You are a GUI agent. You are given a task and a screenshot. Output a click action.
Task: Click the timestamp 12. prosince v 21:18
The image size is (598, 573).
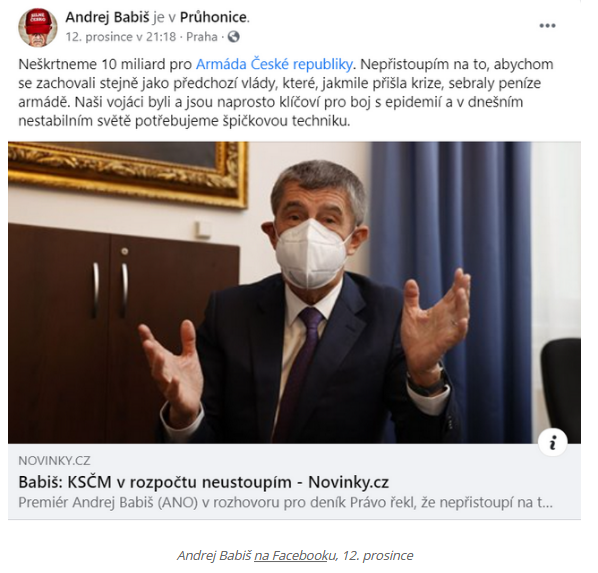click(121, 37)
